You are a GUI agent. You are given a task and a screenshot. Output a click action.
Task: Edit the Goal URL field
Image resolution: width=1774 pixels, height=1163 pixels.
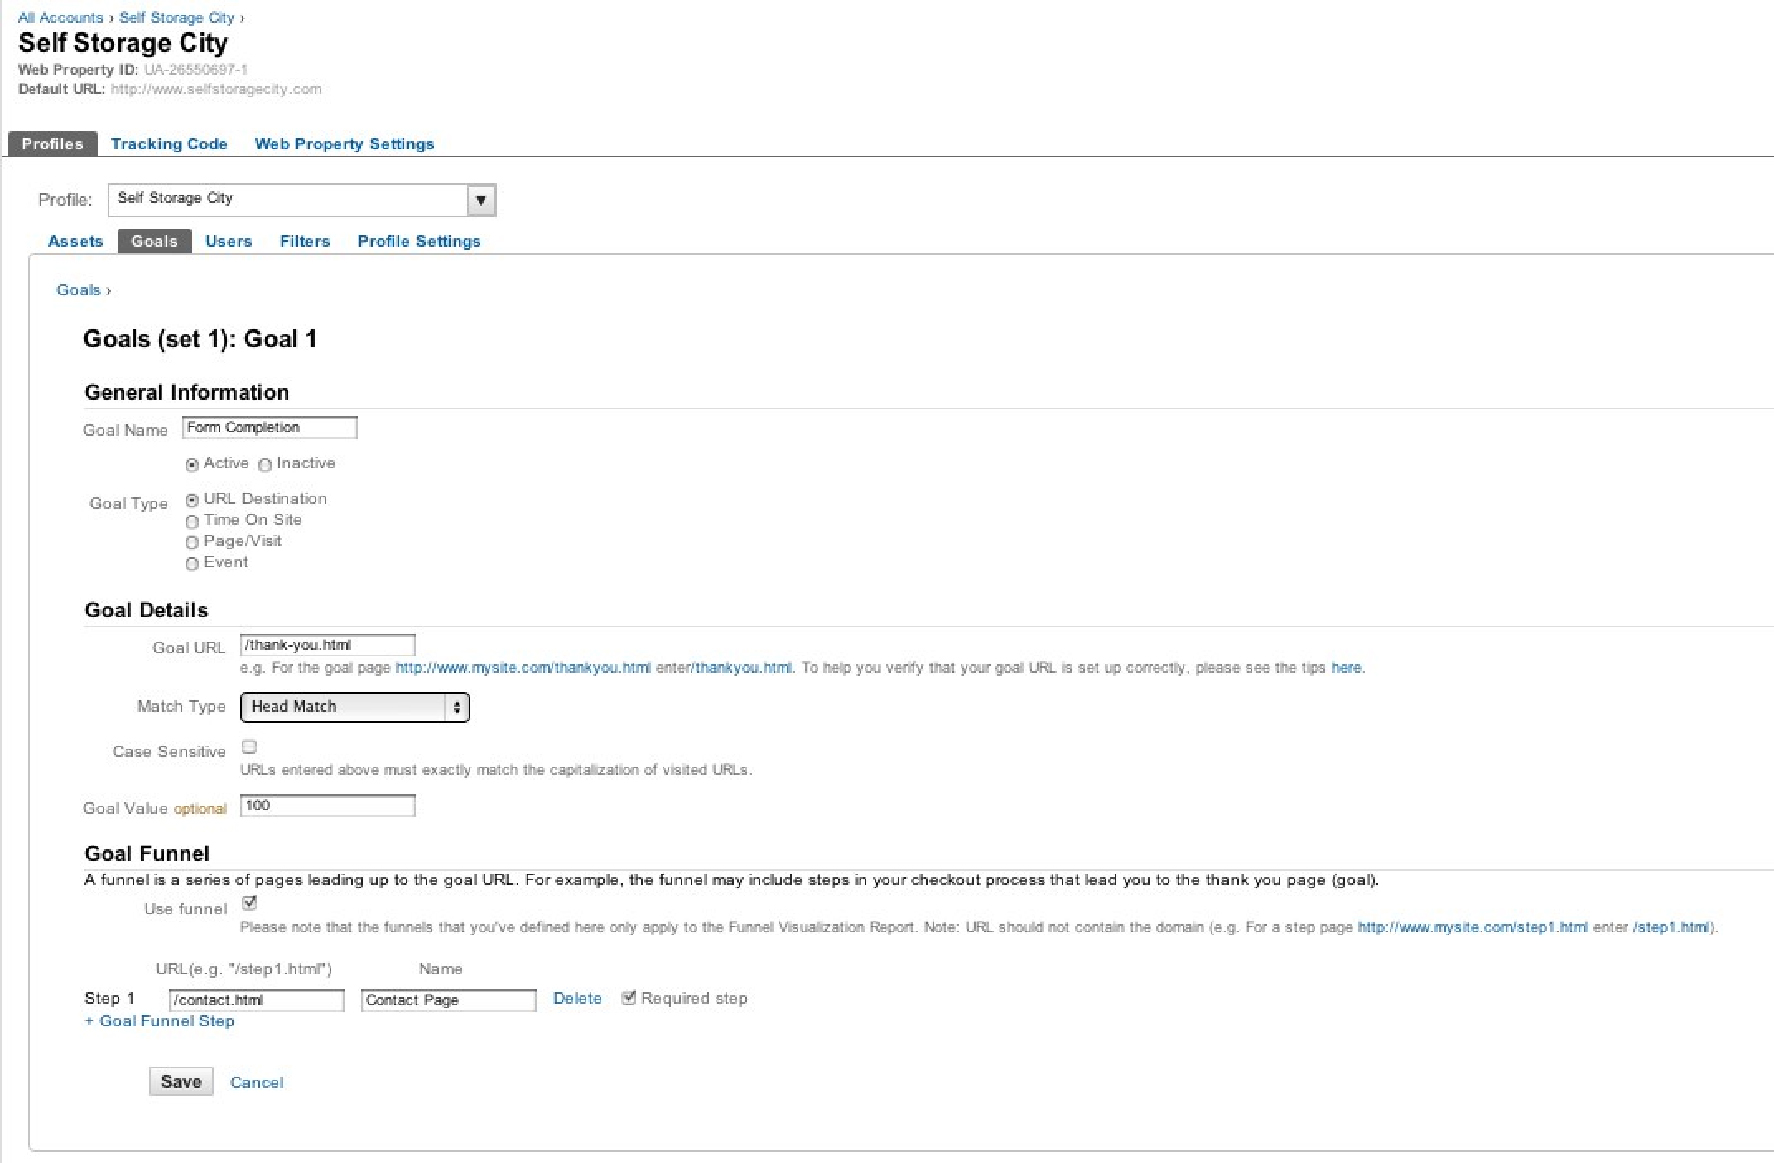click(328, 646)
